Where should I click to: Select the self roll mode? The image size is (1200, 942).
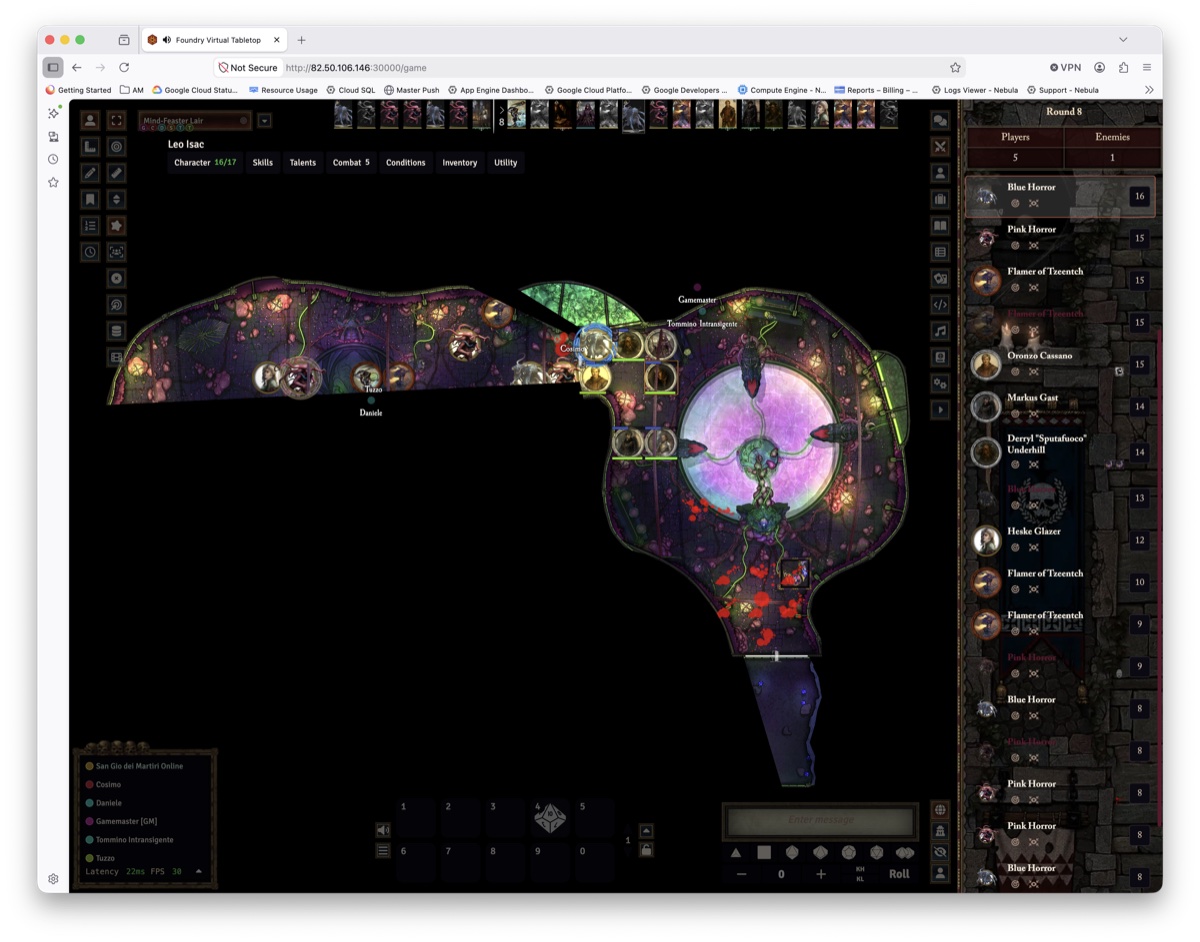pos(940,873)
